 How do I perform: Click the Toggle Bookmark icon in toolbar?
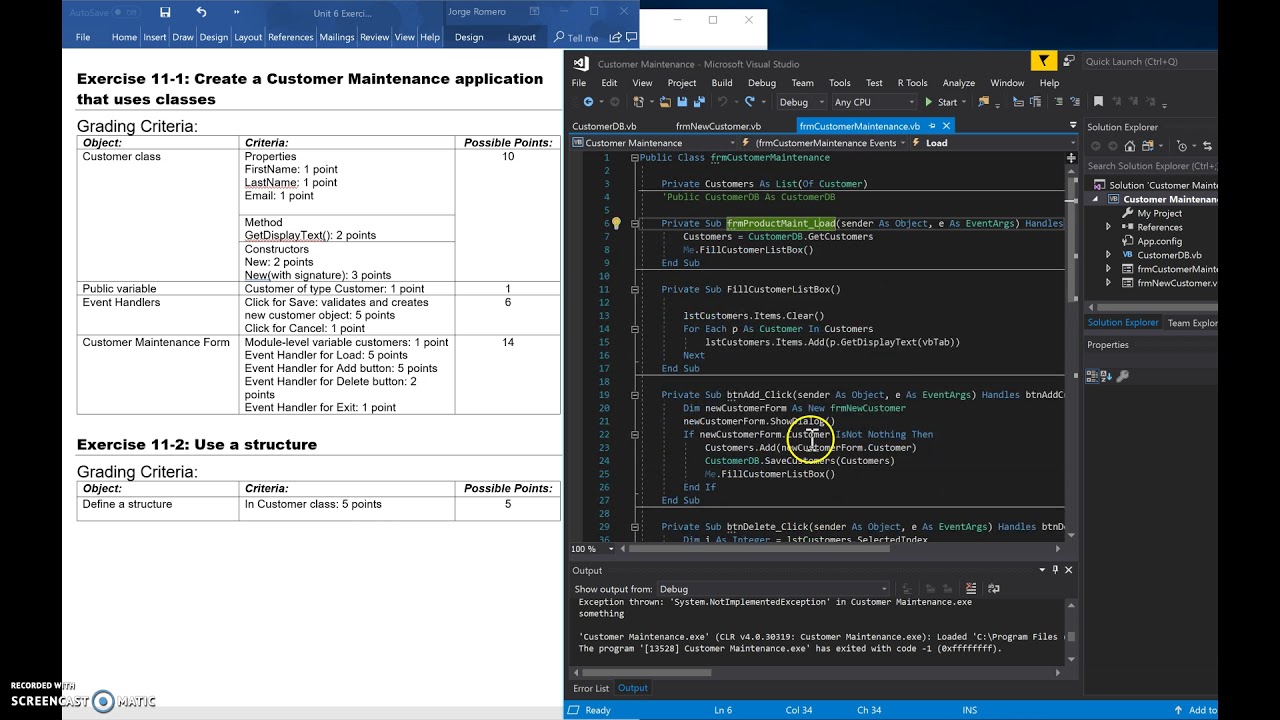pyautogui.click(x=1098, y=102)
